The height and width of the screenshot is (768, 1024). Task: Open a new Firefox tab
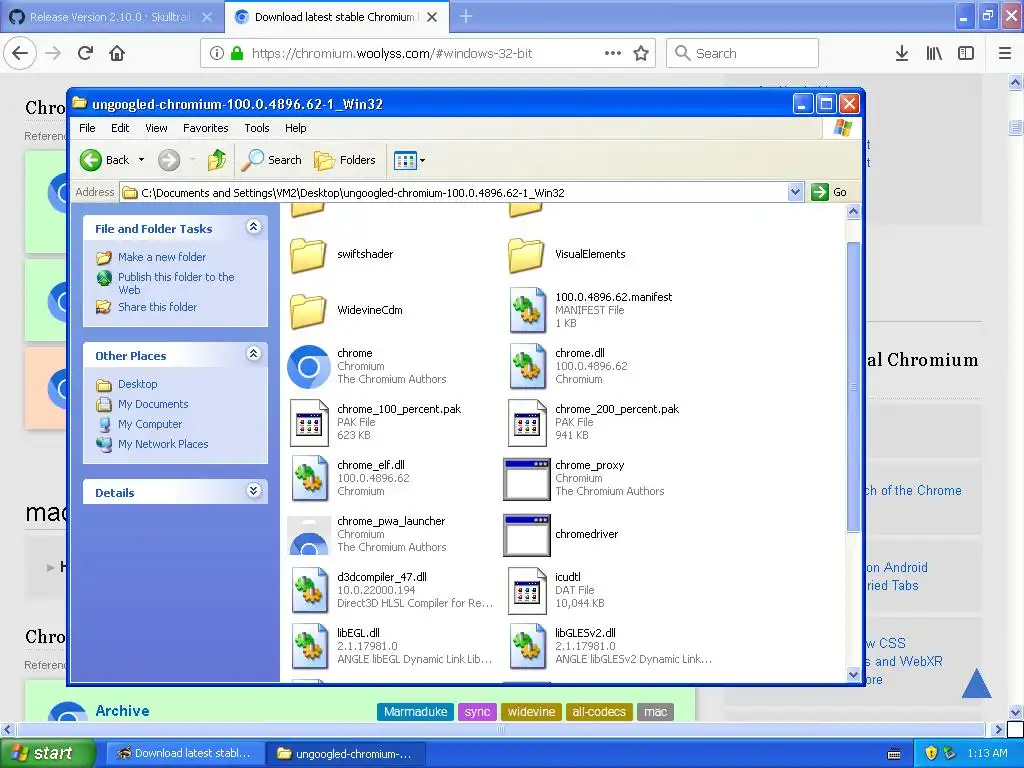pos(466,16)
